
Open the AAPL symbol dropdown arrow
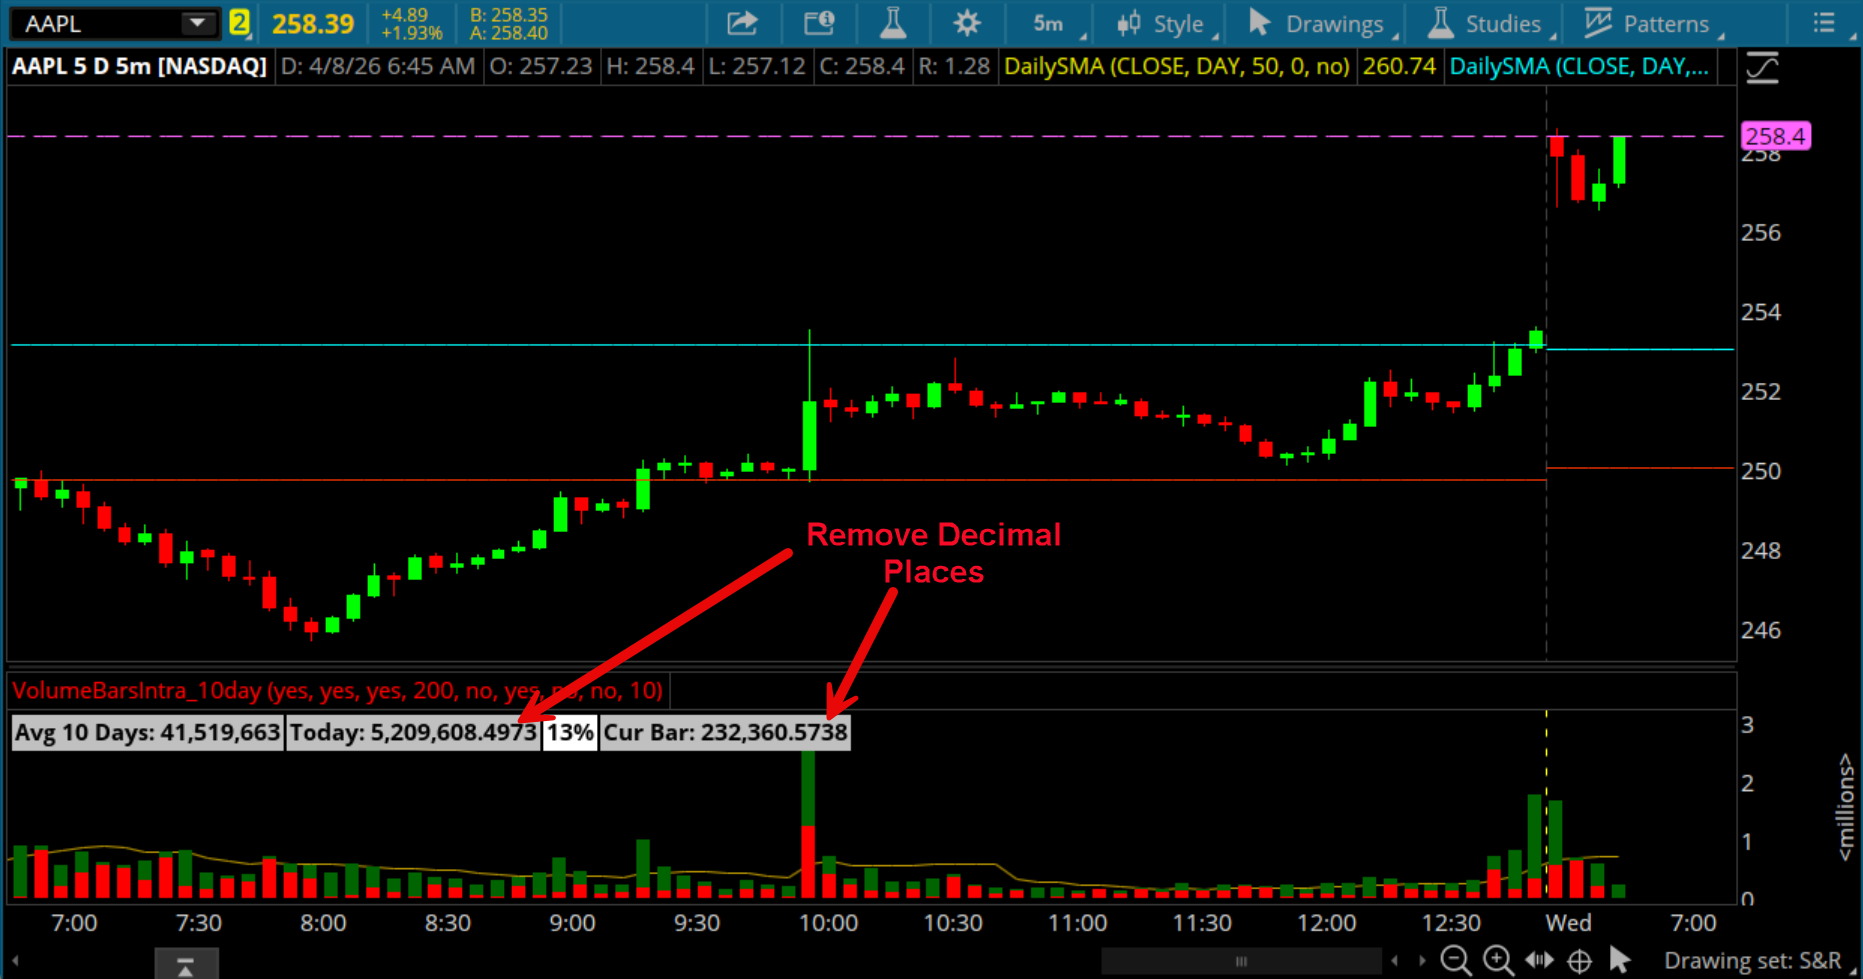click(x=198, y=23)
